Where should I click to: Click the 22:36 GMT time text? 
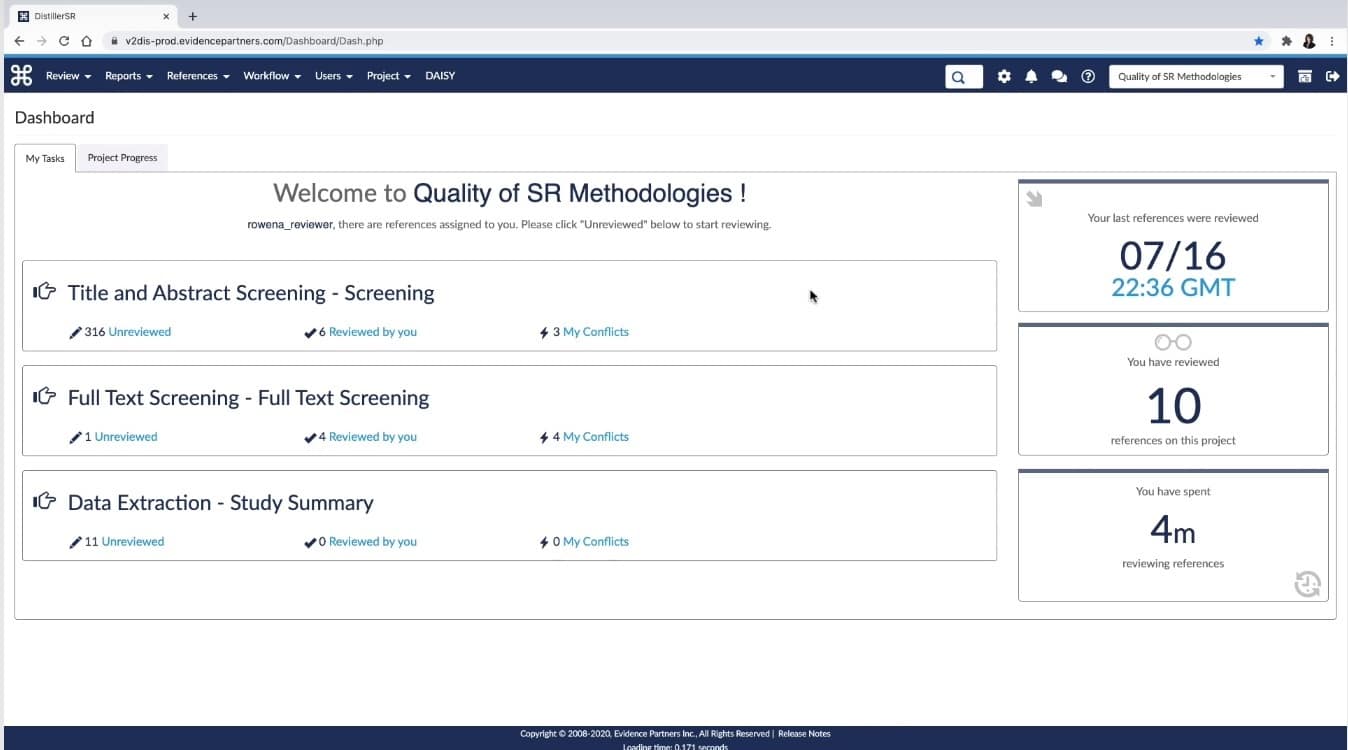tap(1173, 288)
